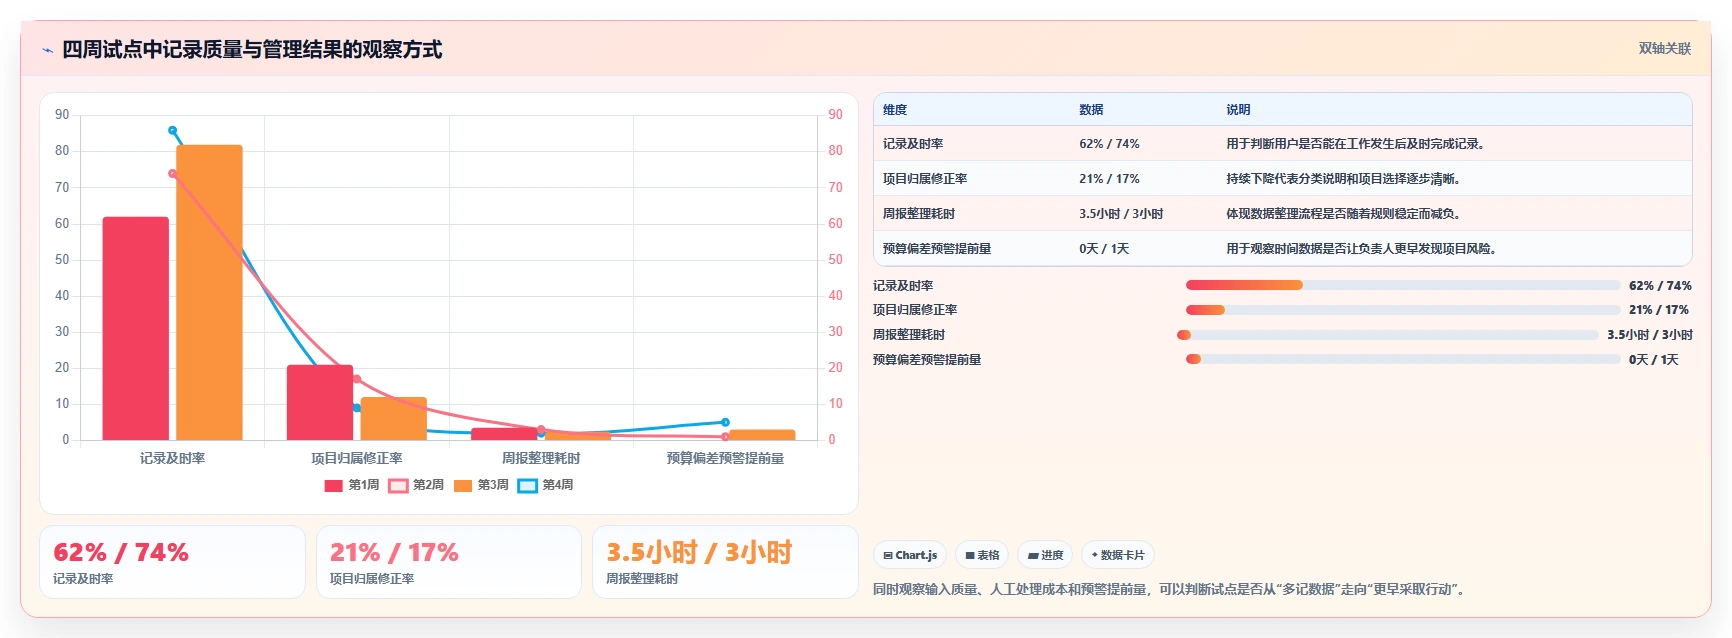The height and width of the screenshot is (638, 1732).
Task: Toggle the 第1周 legend item
Action: pyautogui.click(x=351, y=485)
